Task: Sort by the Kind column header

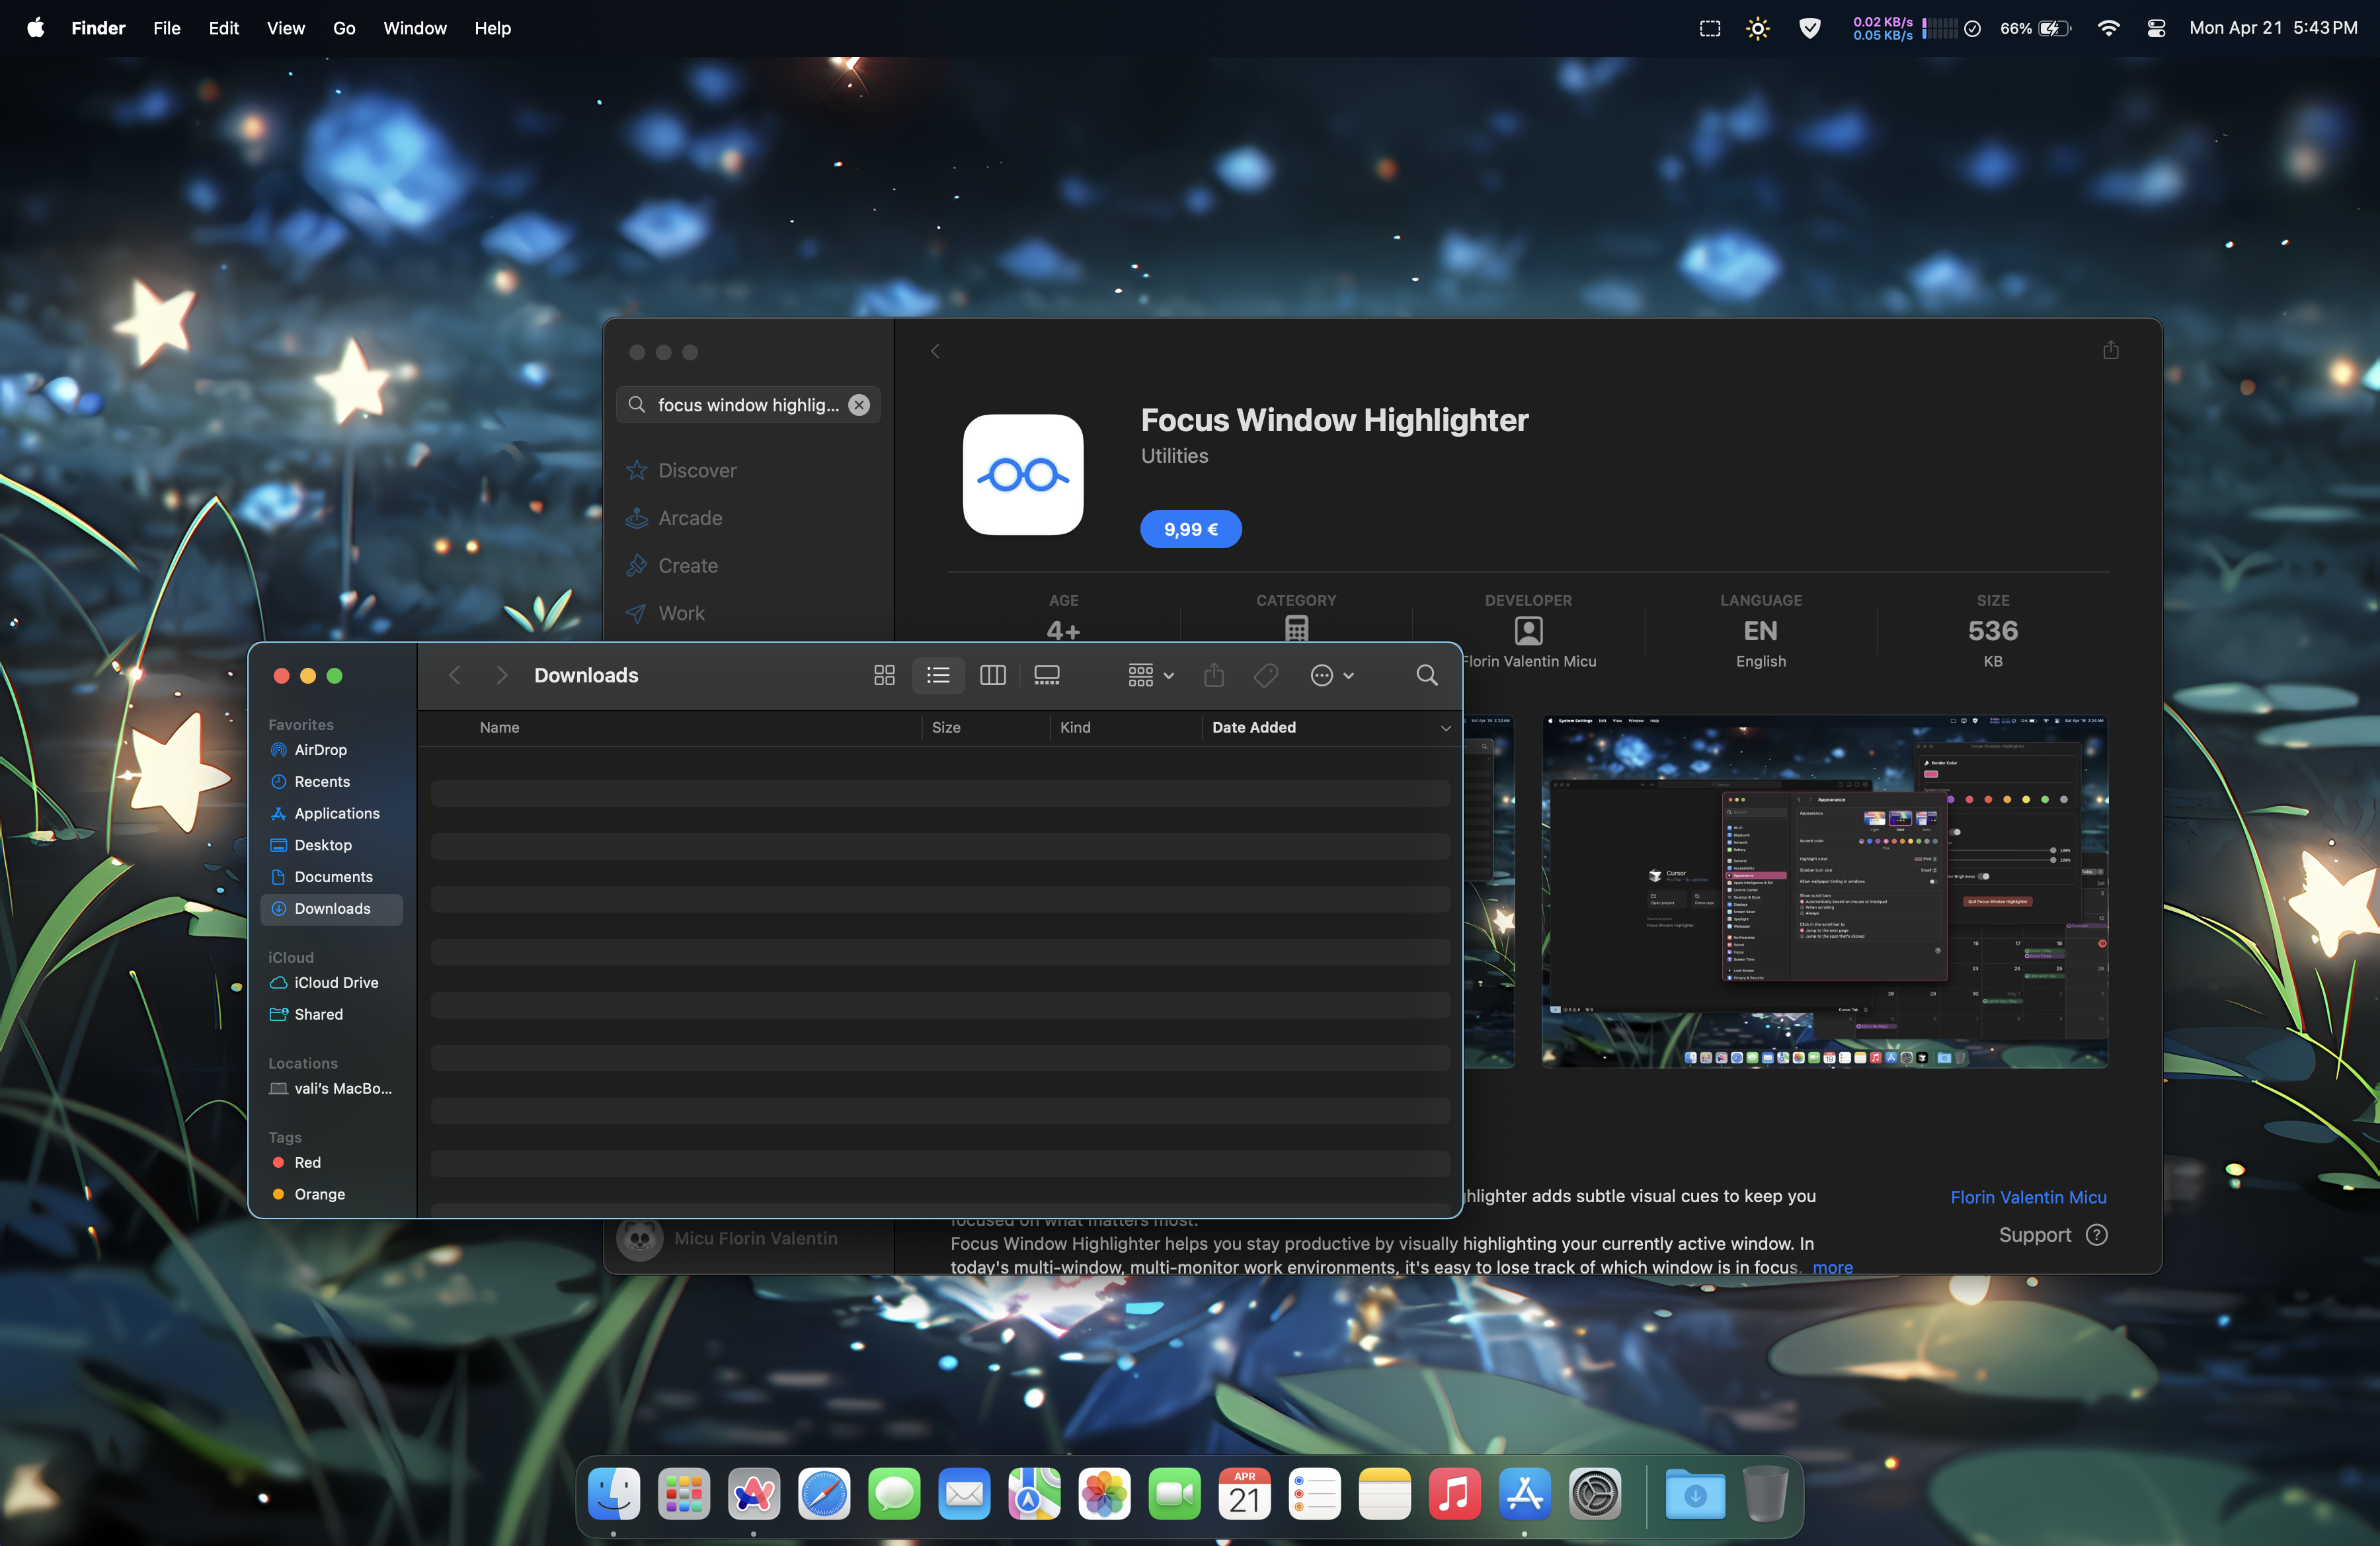Action: point(1075,728)
